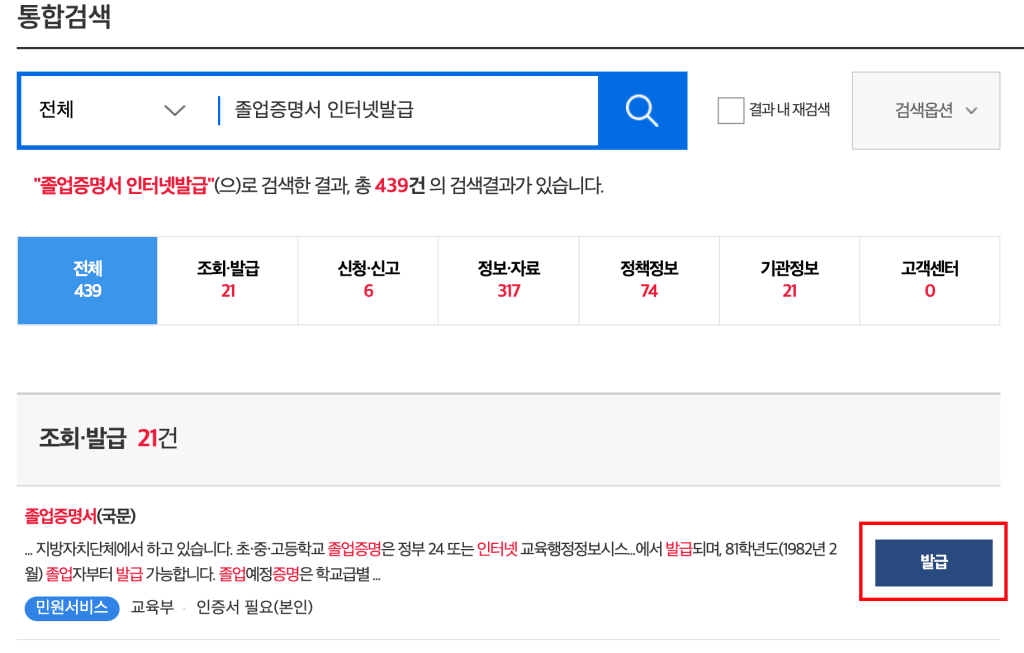Click the 통합검색 page heading
1024x653 pixels.
(63, 16)
